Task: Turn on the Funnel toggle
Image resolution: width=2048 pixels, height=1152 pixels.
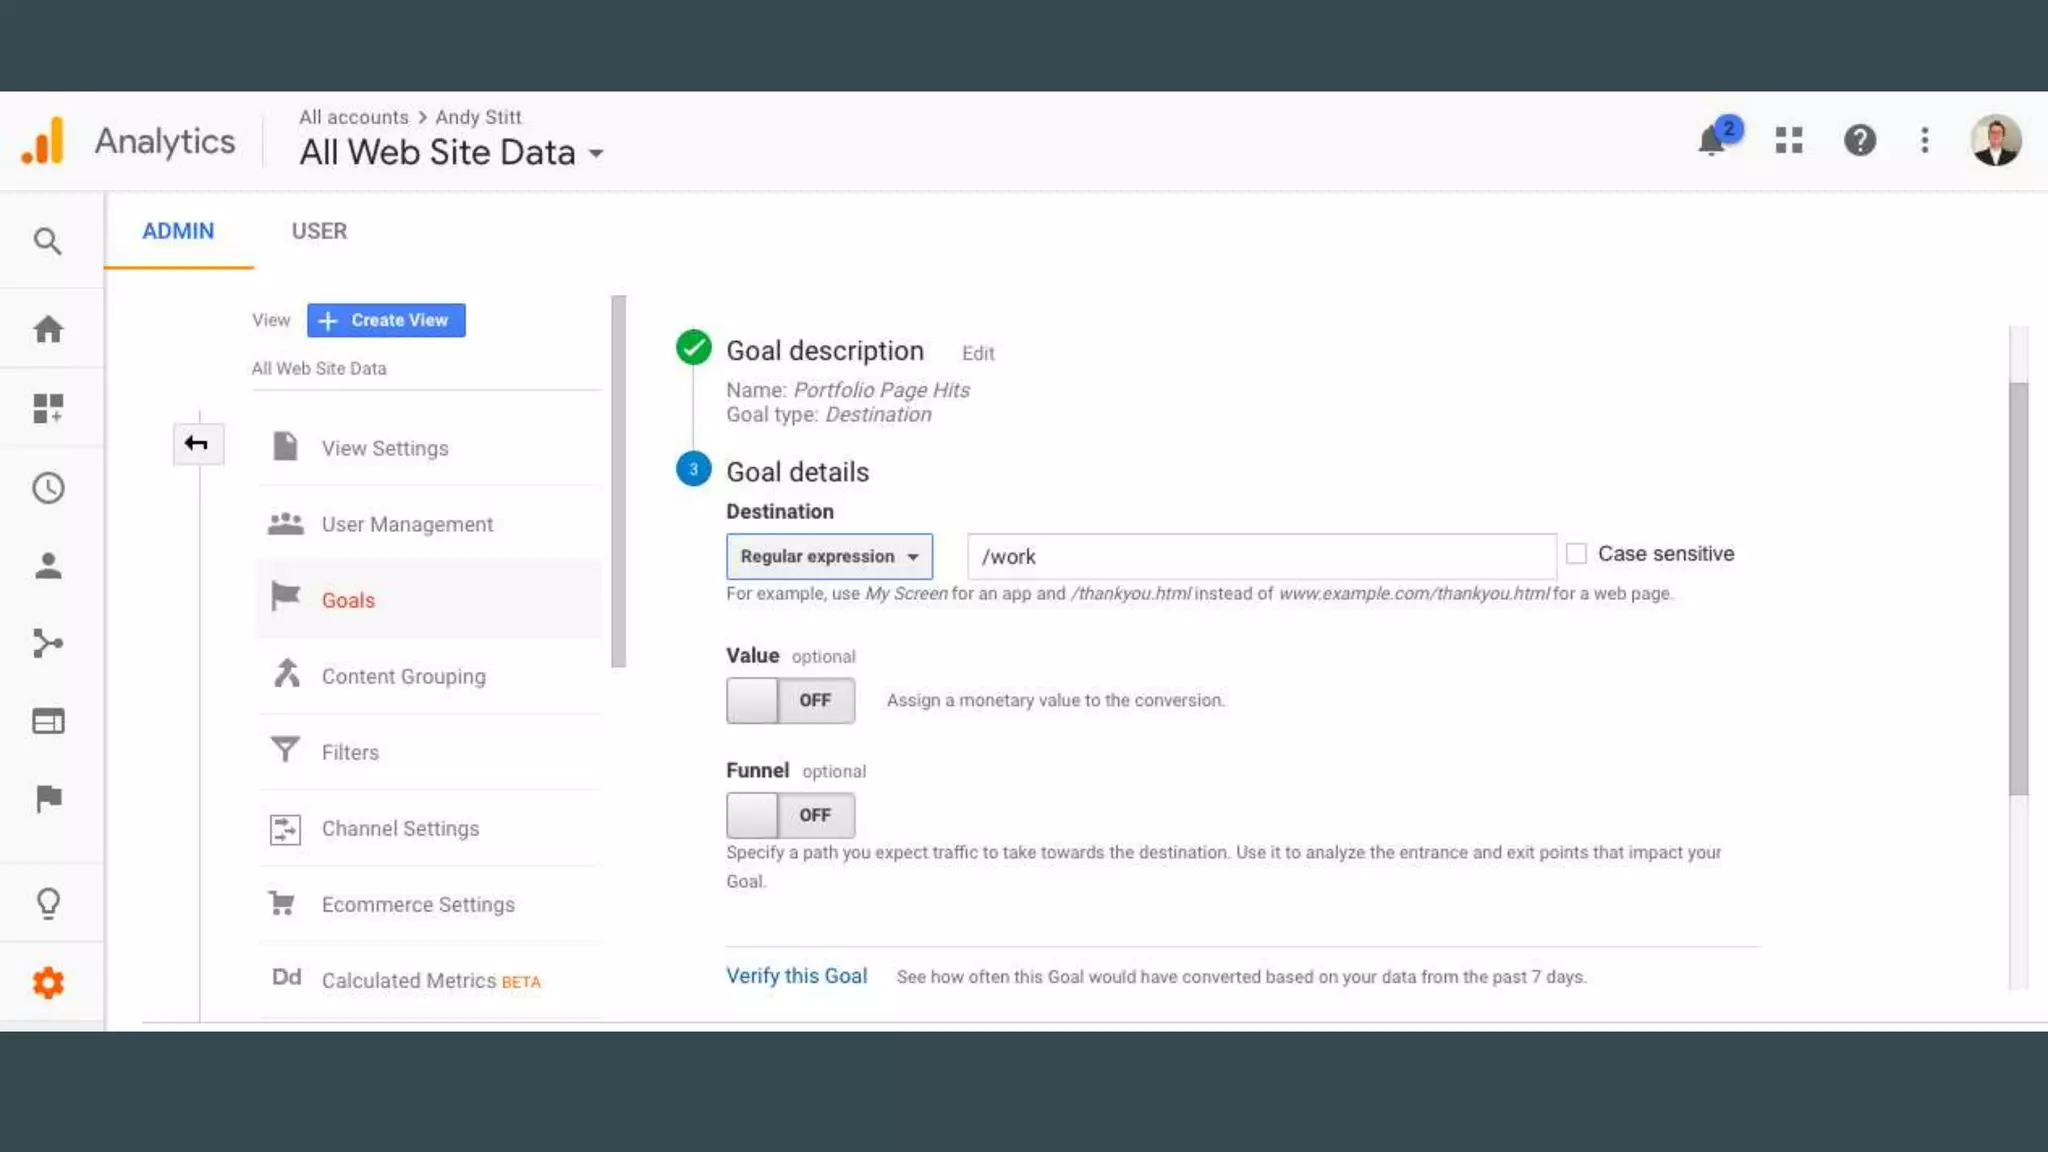Action: point(790,815)
